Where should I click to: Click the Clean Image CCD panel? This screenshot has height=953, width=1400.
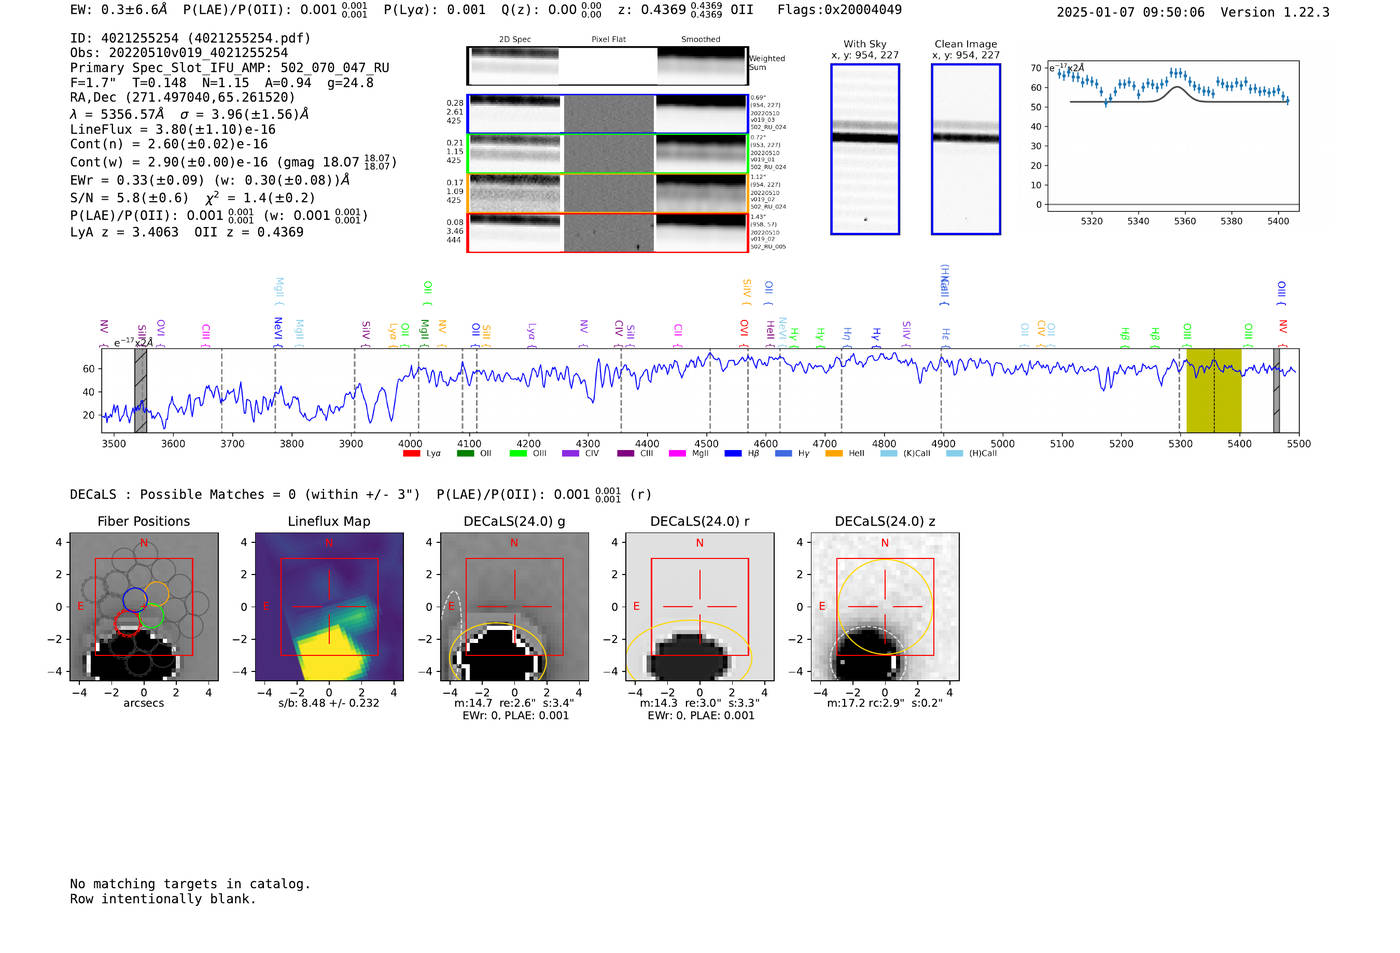coord(966,149)
